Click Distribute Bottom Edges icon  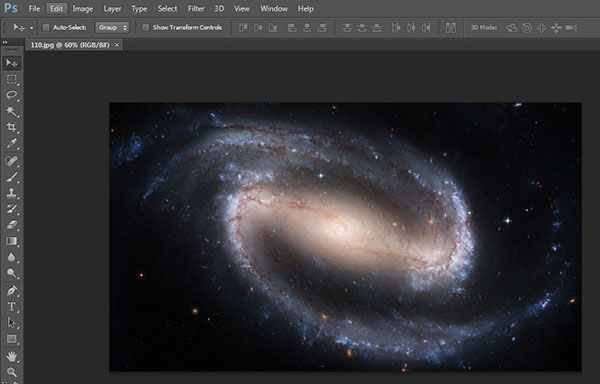[377, 28]
